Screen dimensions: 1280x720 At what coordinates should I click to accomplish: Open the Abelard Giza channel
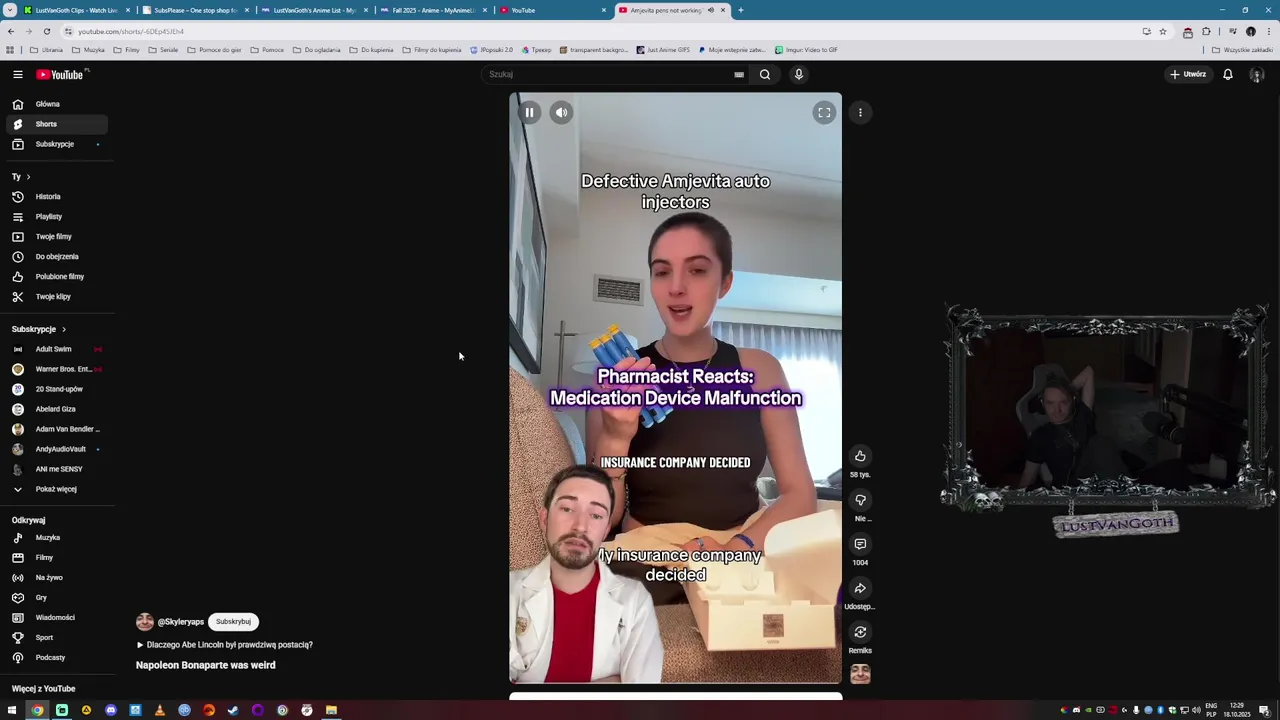point(56,409)
